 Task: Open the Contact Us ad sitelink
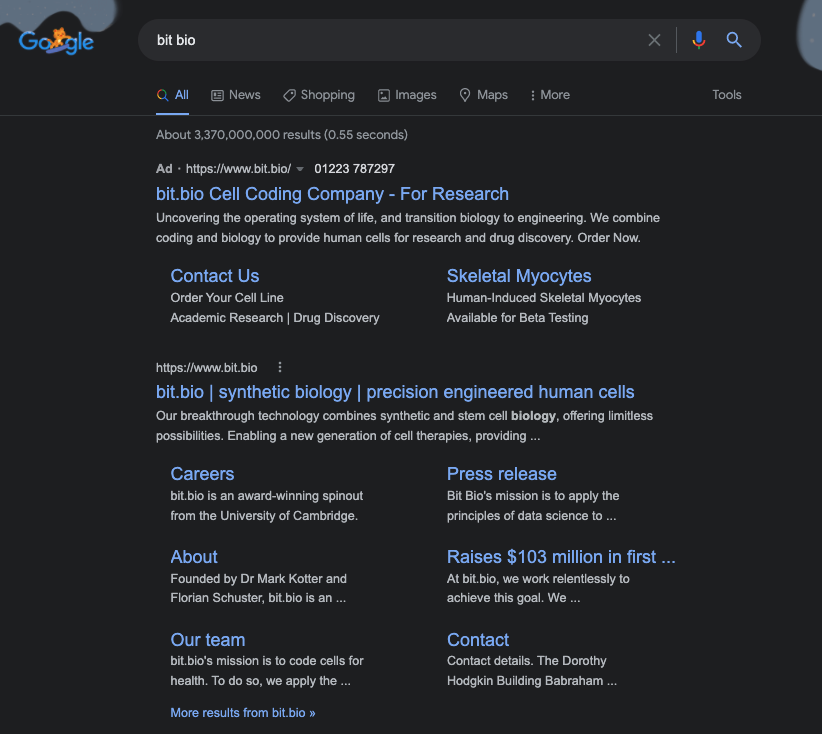tap(215, 276)
